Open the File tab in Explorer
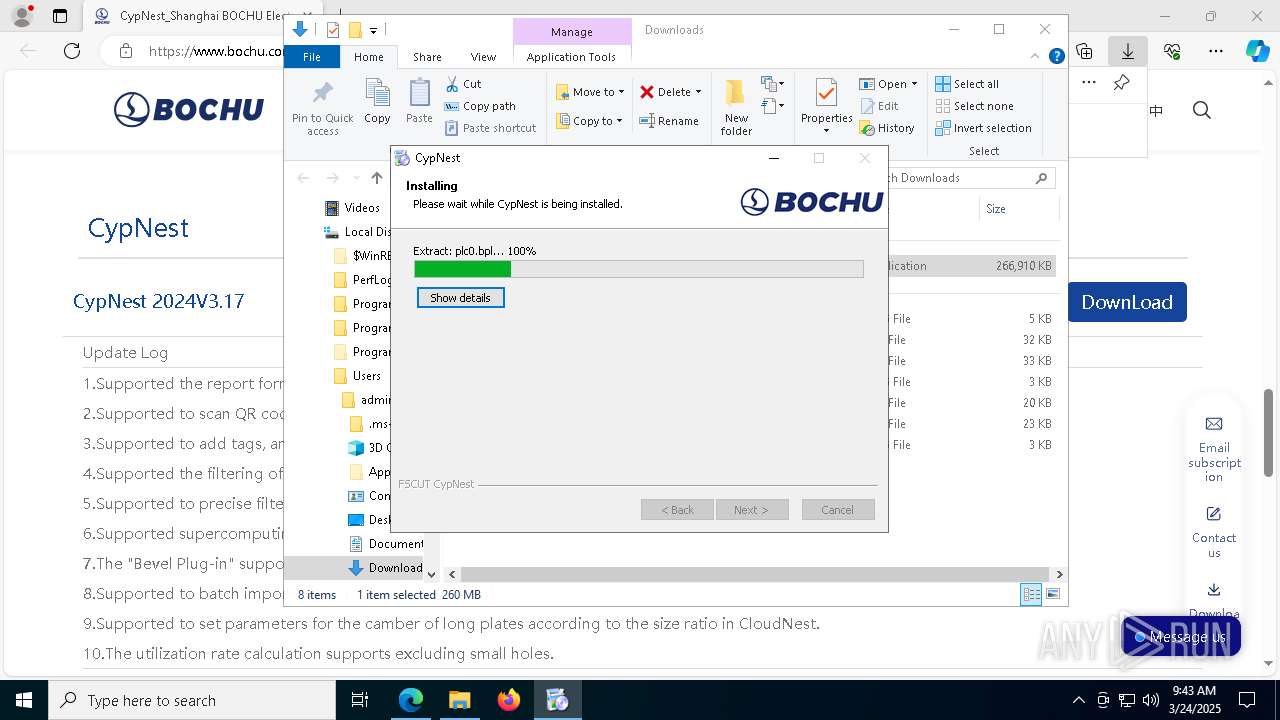The height and width of the screenshot is (720, 1280). pyautogui.click(x=312, y=57)
